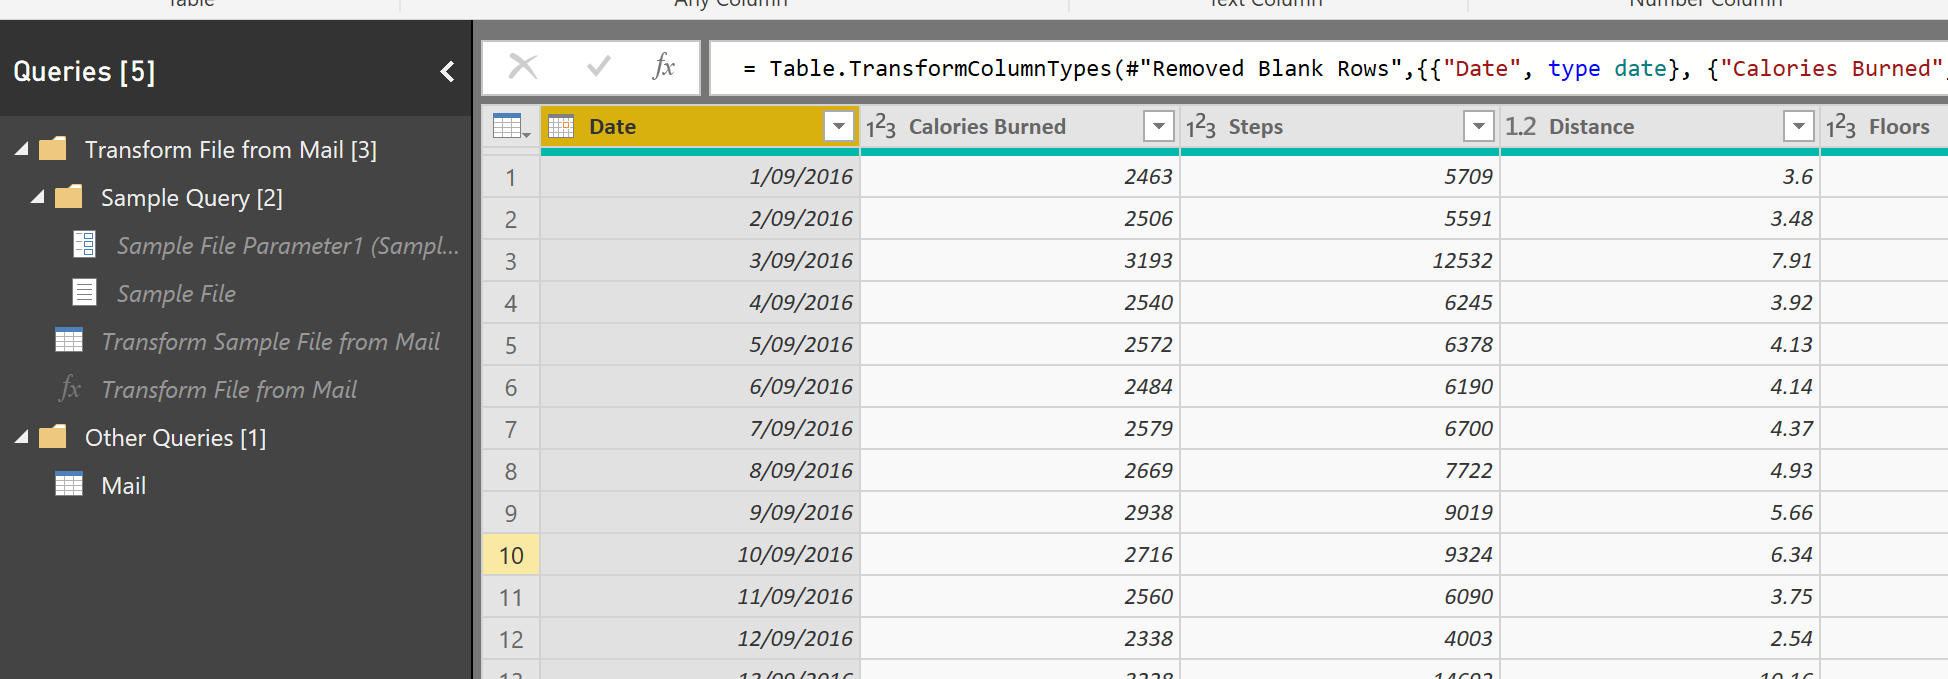Click the Steps value 7722

1340,471
